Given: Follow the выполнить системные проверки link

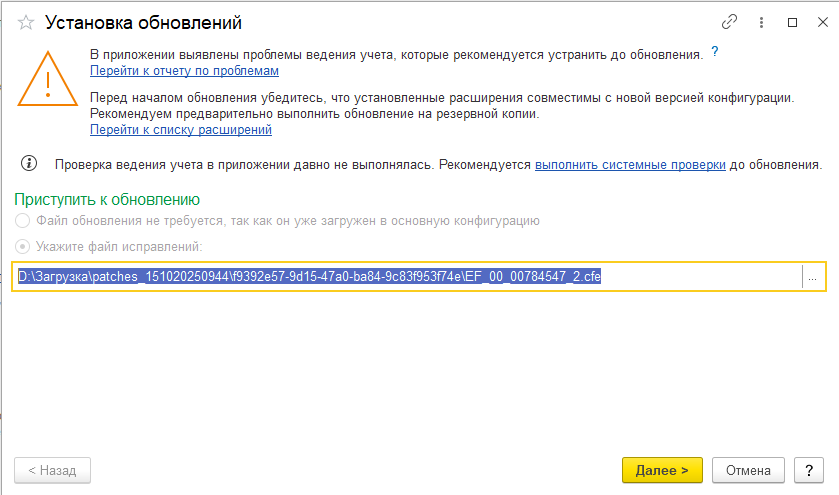Looking at the screenshot, I should pos(630,164).
